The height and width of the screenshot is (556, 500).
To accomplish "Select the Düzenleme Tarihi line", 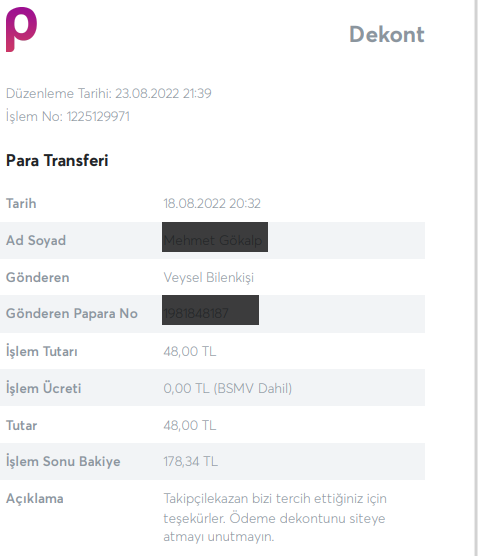I will pos(109,93).
